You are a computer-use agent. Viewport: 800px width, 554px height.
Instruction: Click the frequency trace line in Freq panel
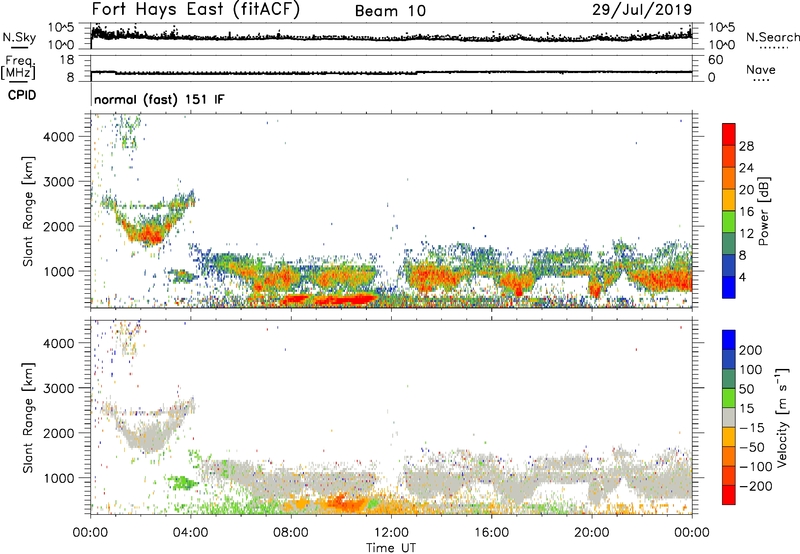pos(391,73)
